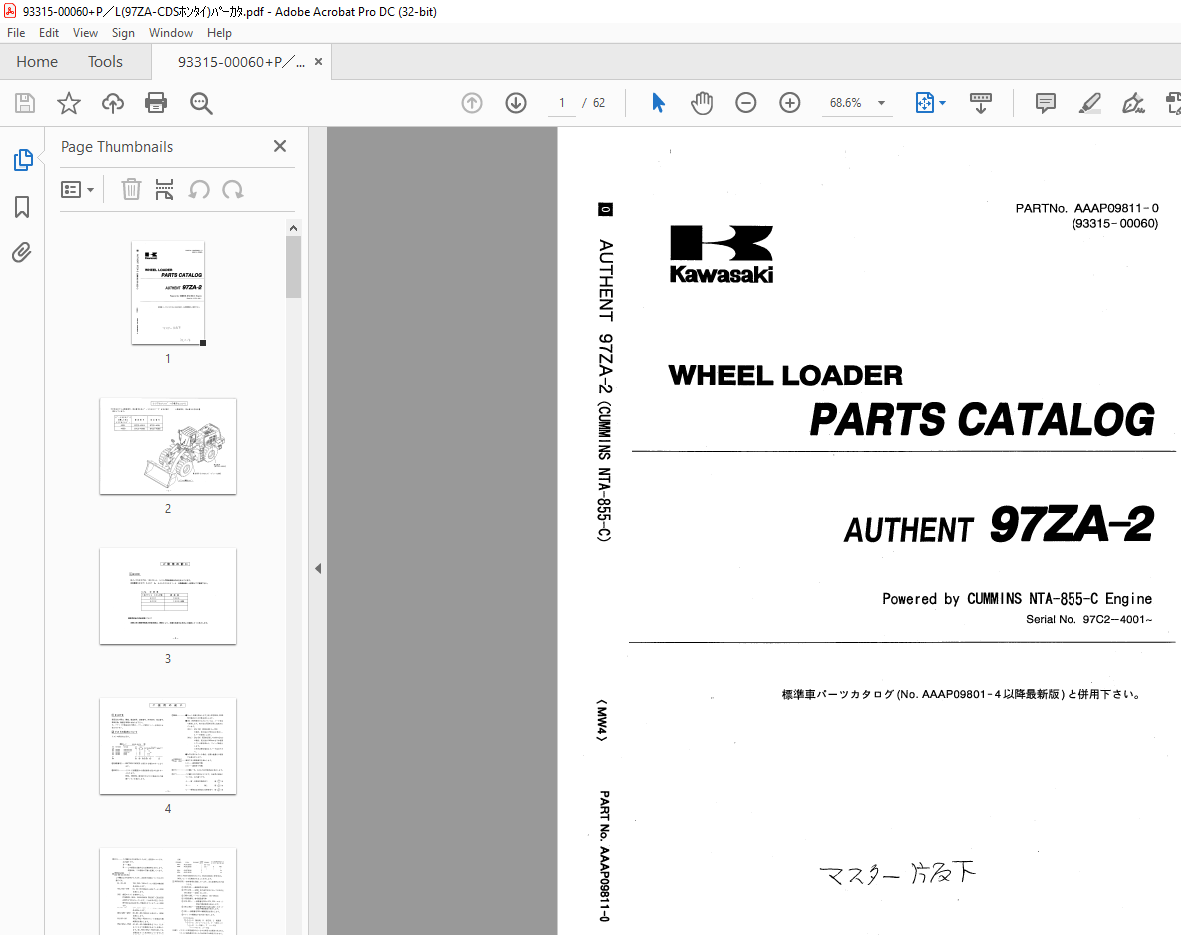Open the View menu

click(x=85, y=33)
